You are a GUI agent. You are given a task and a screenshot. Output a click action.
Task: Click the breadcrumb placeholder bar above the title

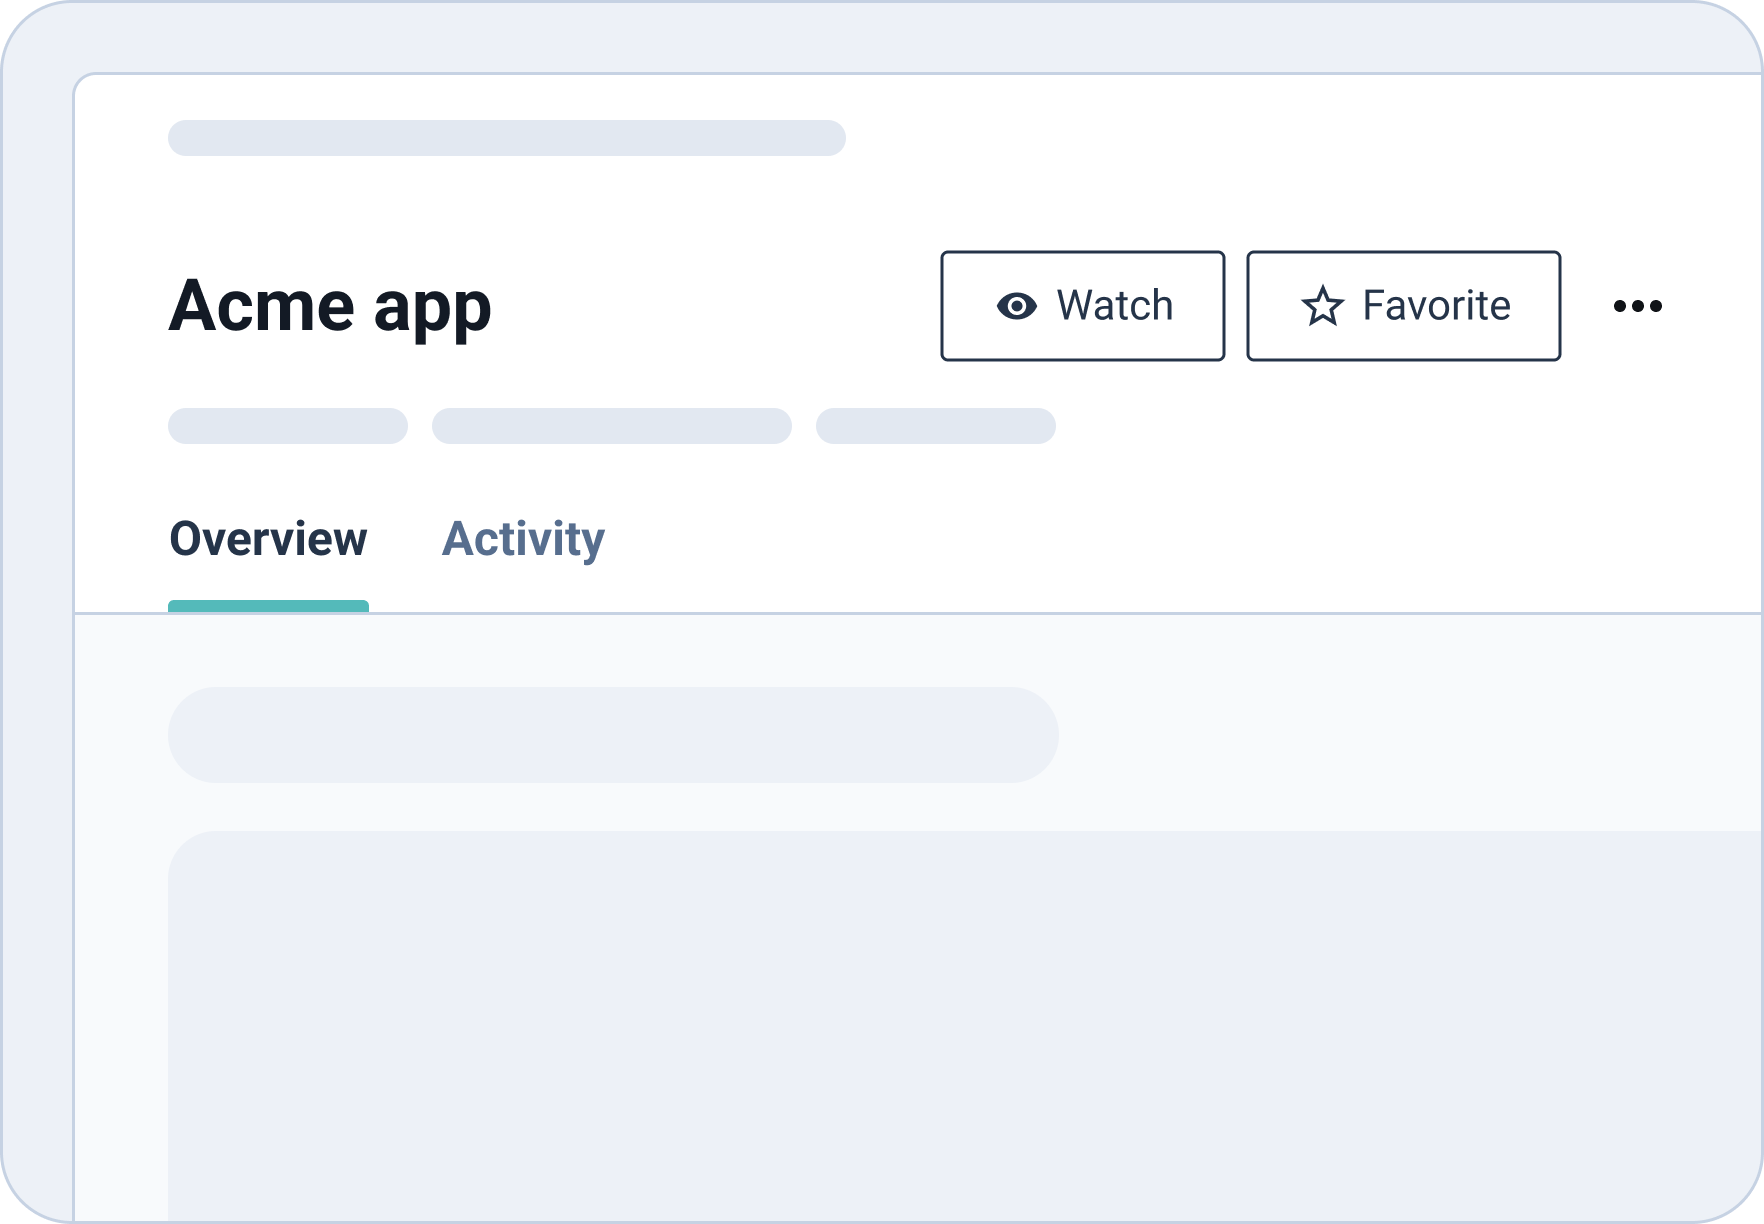[x=506, y=138]
